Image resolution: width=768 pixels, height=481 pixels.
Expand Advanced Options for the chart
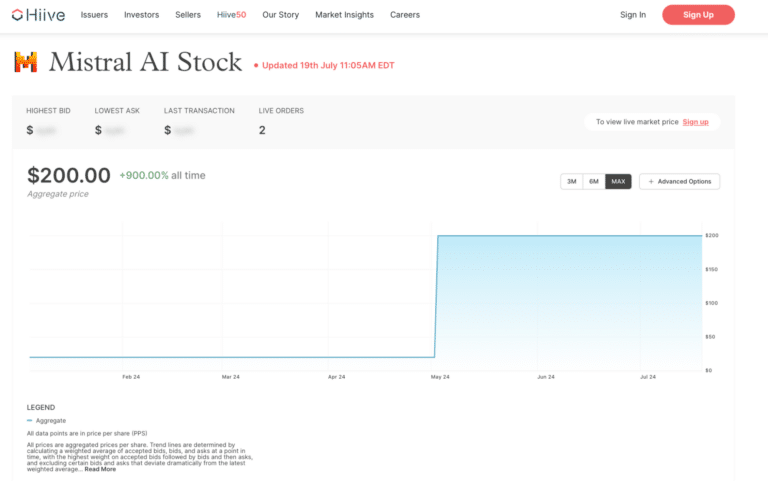click(680, 181)
